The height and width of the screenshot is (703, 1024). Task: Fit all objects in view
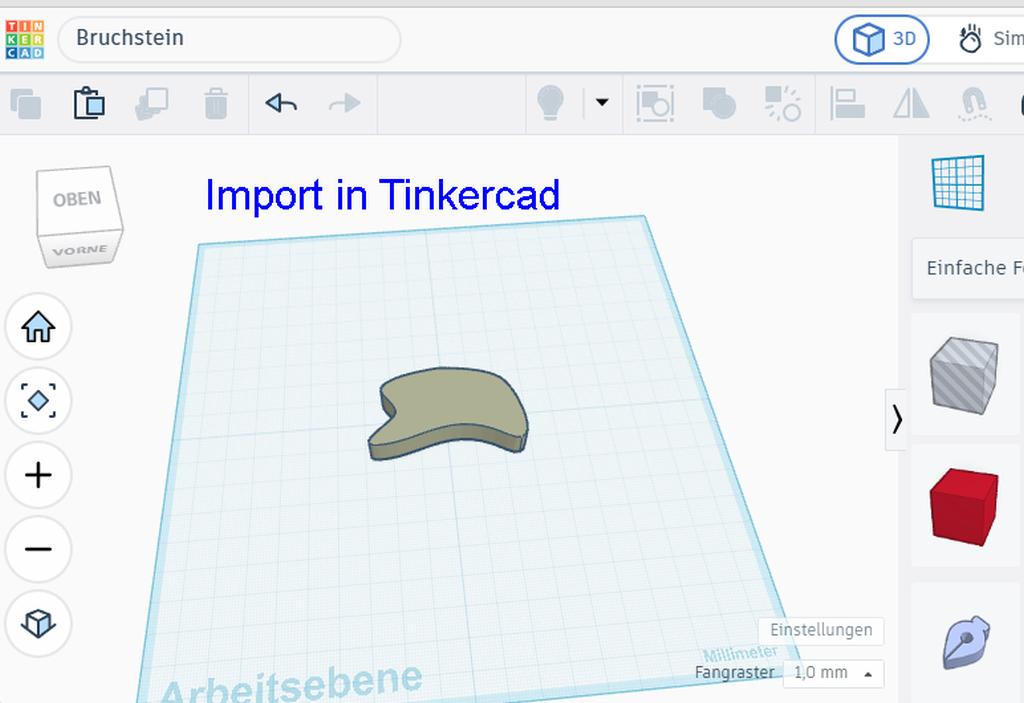click(x=39, y=401)
